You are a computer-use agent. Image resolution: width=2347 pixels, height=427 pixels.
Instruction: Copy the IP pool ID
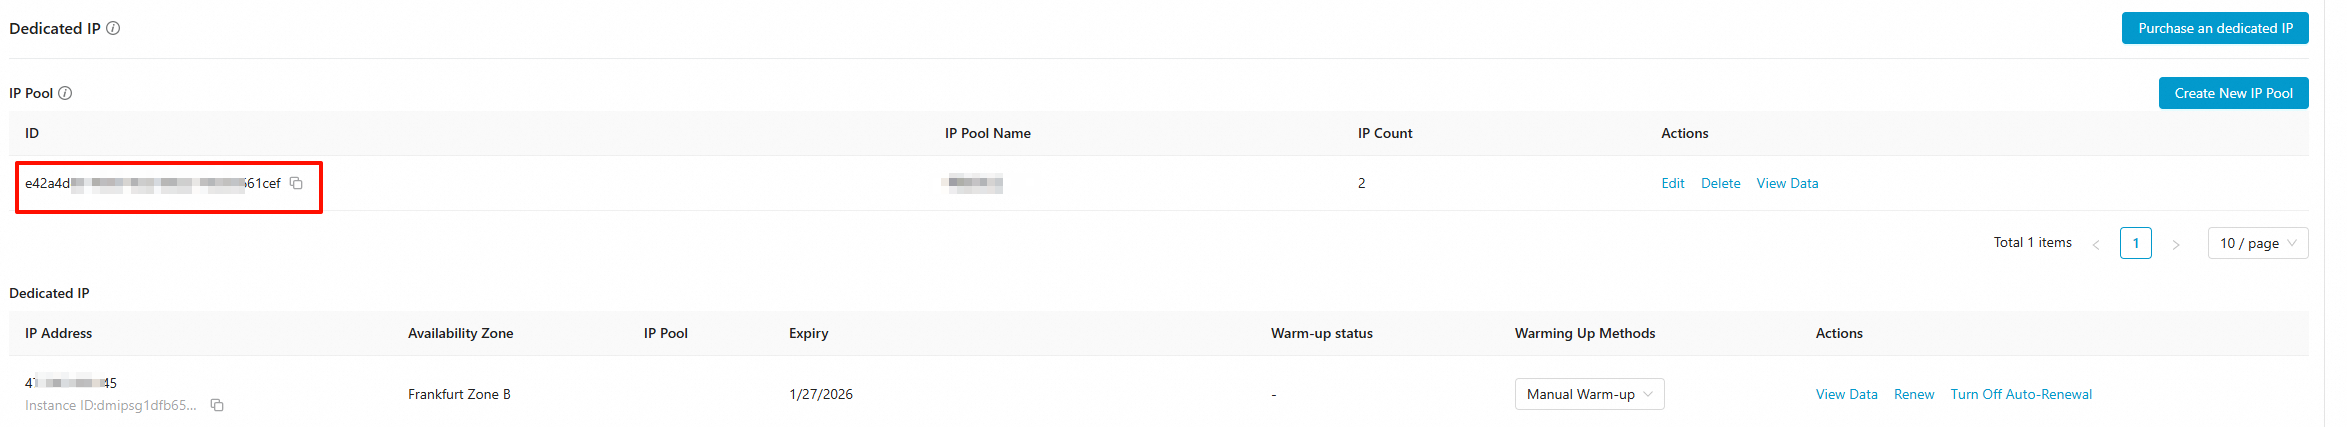click(x=296, y=183)
